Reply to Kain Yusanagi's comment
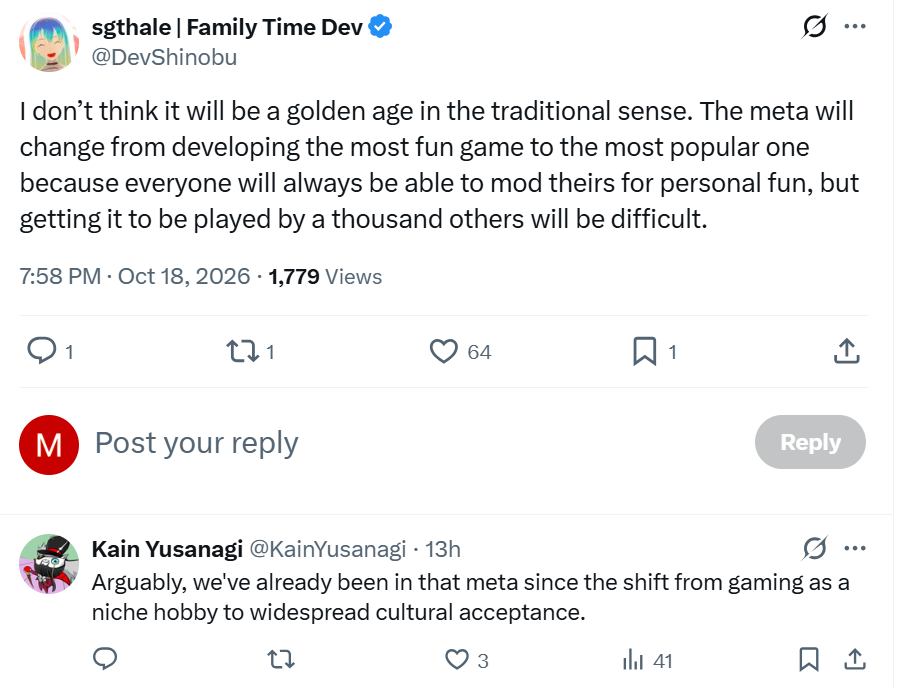This screenshot has width=906, height=688. pos(105,659)
